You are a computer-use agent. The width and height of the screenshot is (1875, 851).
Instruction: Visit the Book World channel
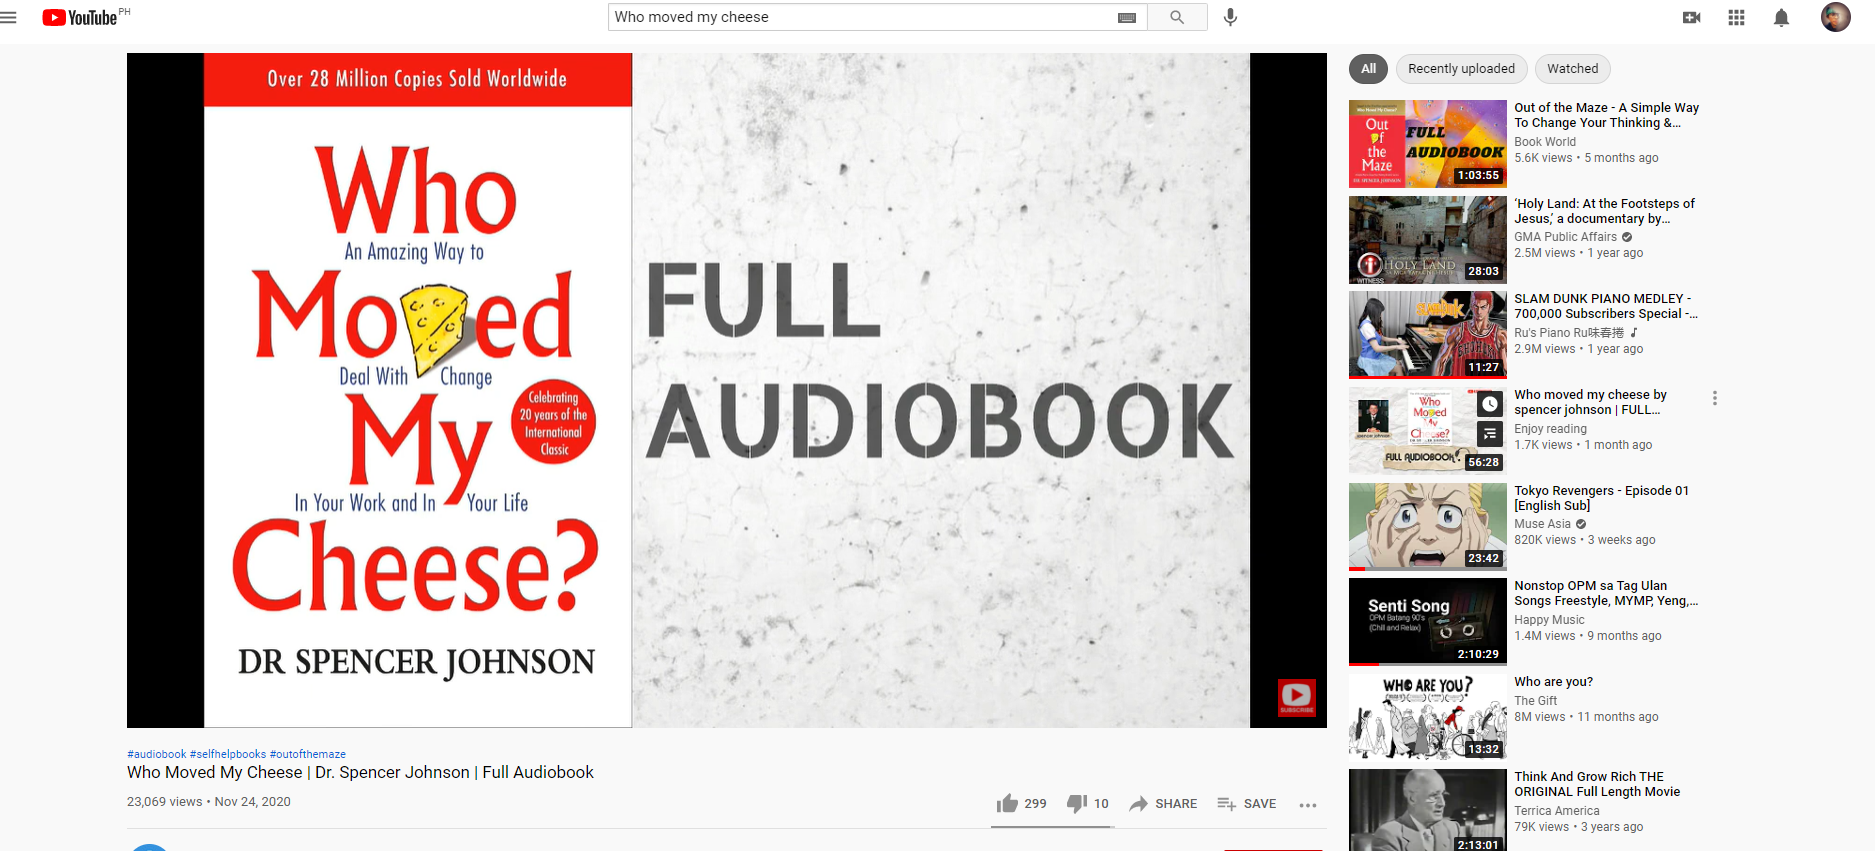tap(1545, 142)
